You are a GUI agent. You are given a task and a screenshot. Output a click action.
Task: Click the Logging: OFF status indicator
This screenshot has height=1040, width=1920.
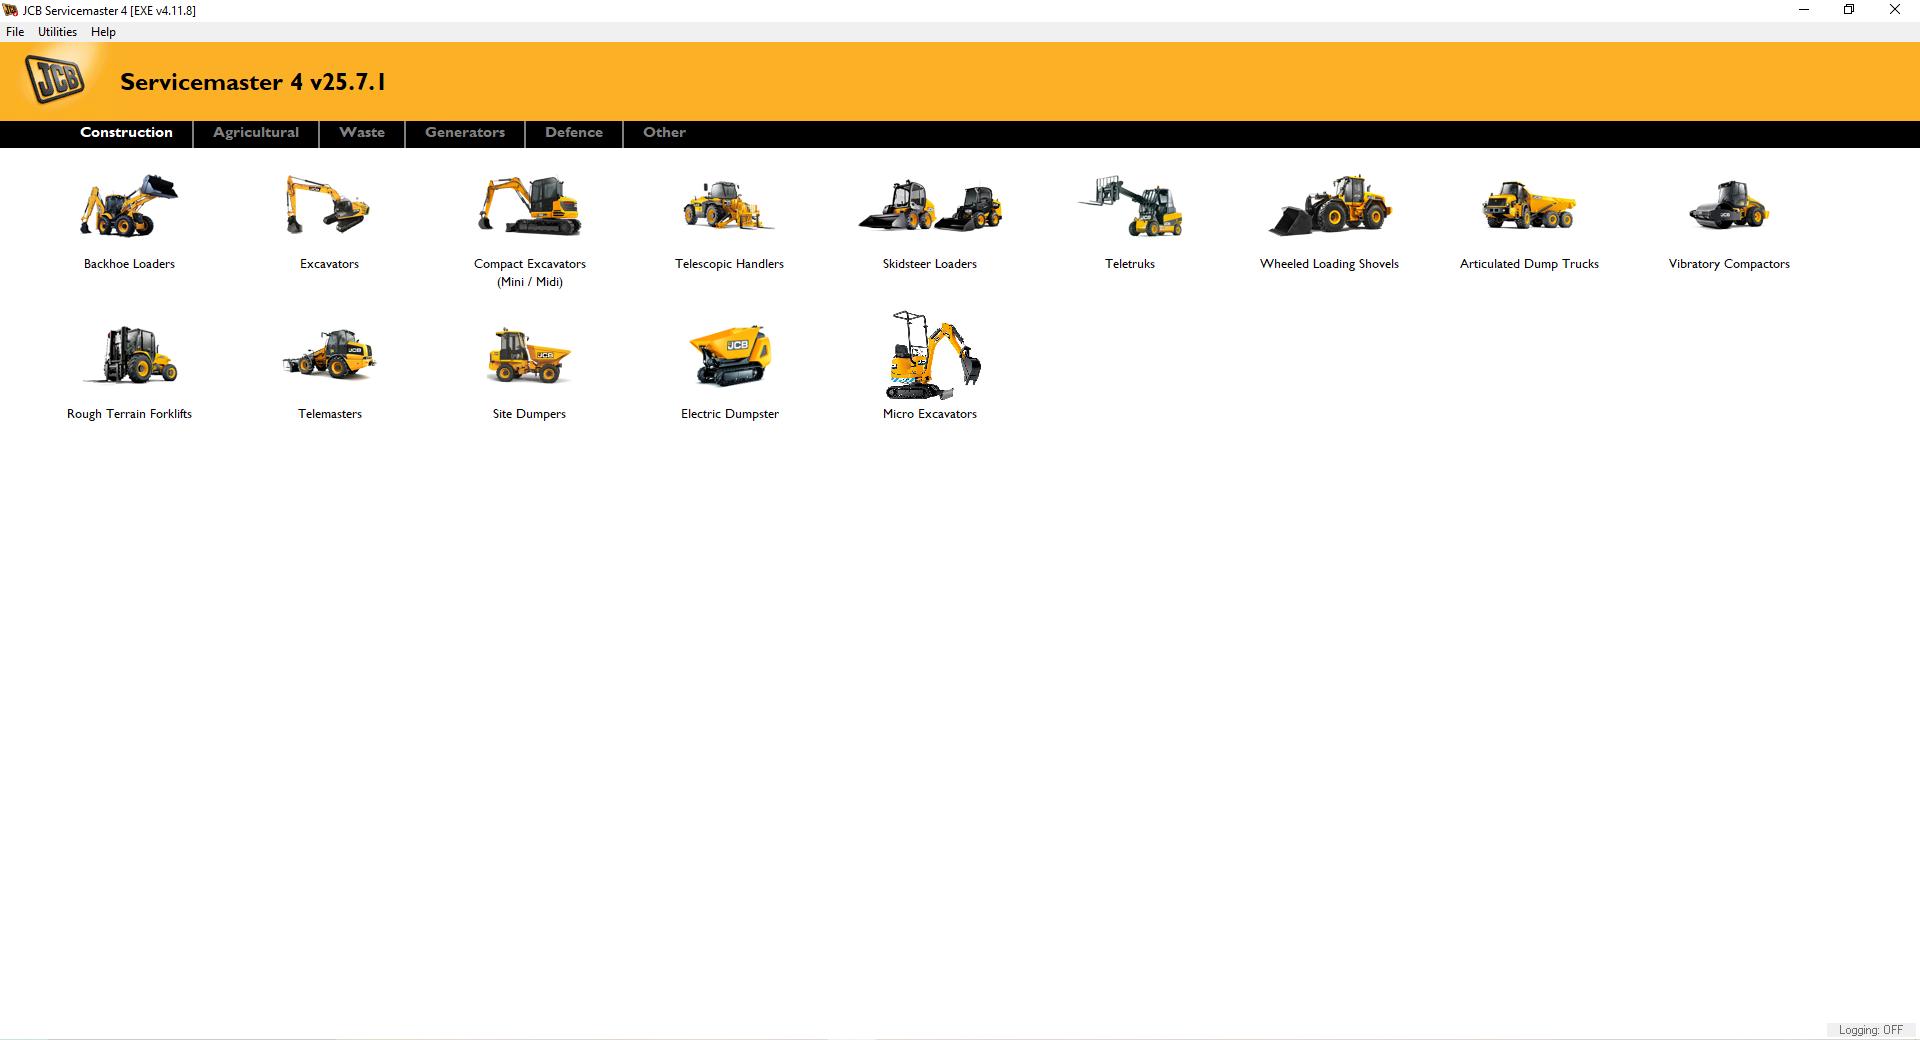(1871, 1030)
